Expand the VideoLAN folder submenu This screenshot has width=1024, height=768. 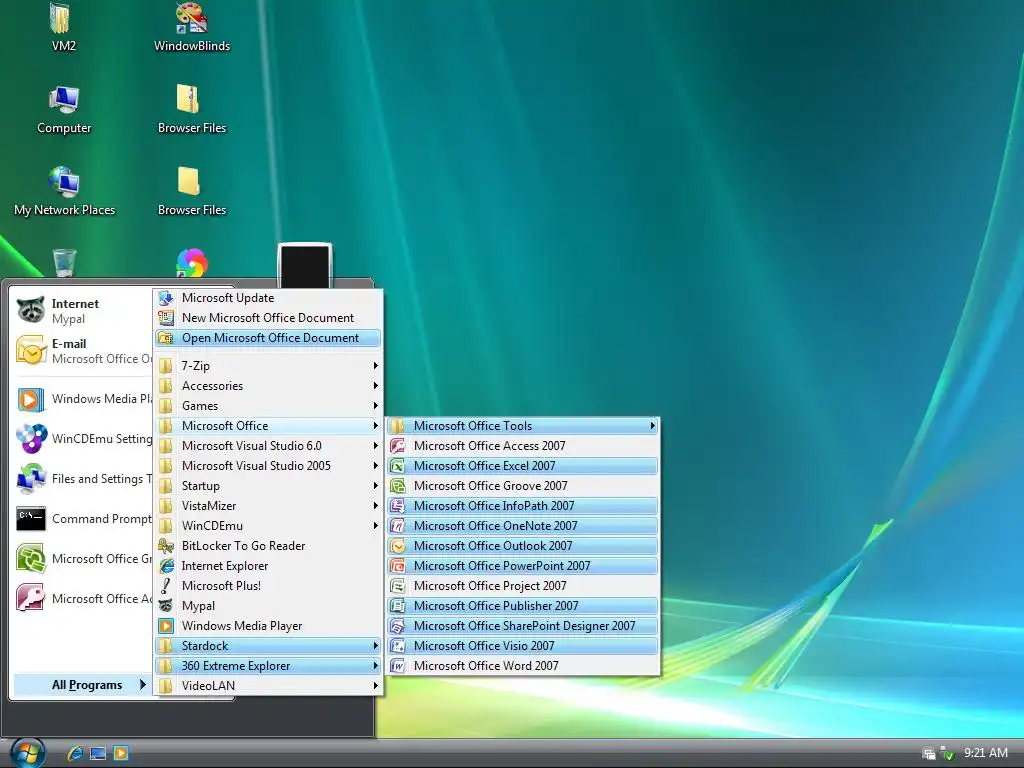268,686
